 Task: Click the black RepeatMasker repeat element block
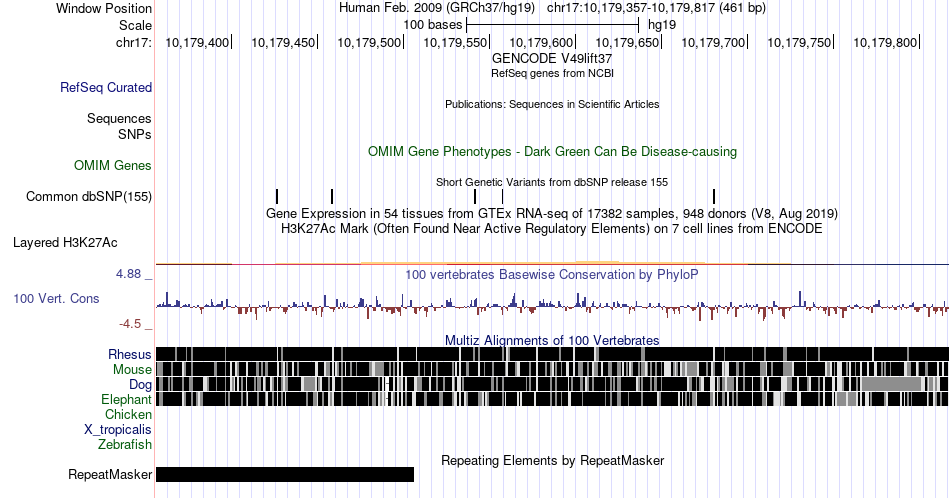point(285,474)
